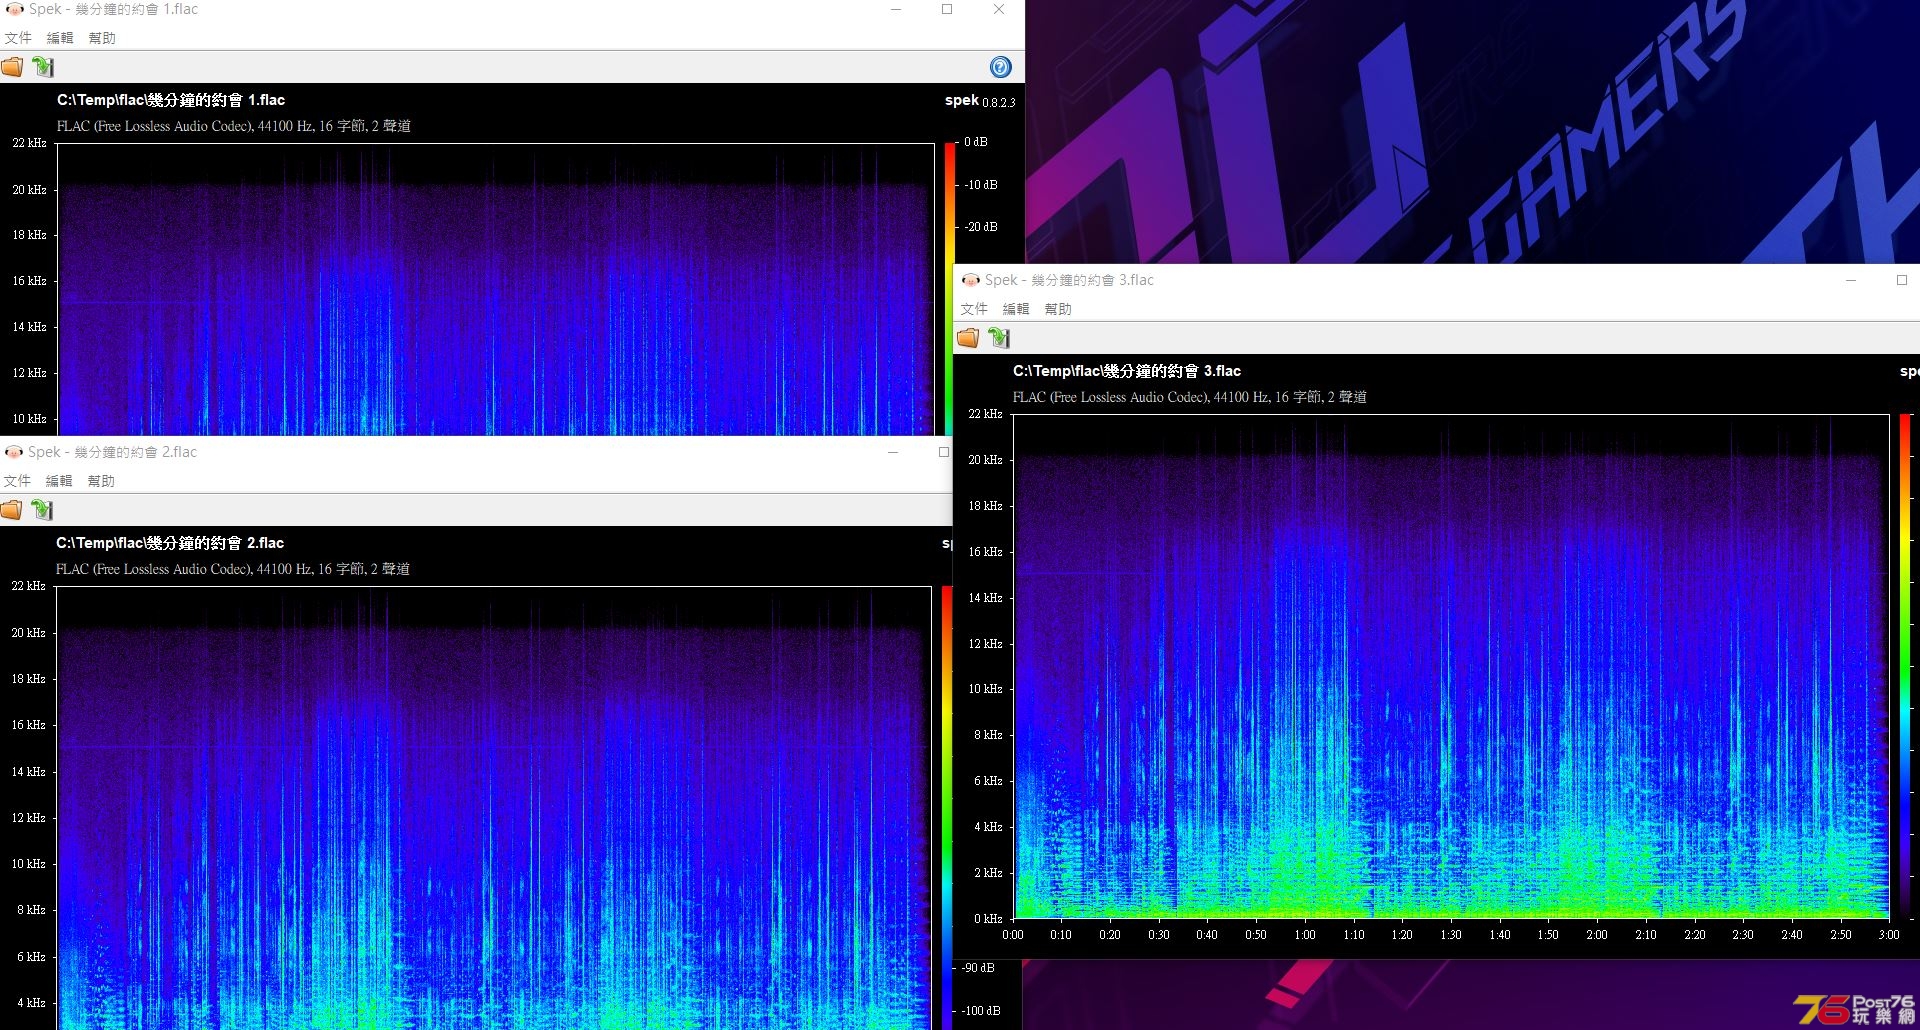Click the Spek app icon in 1.flac title bar
Viewport: 1920px width, 1030px height.
pos(14,9)
